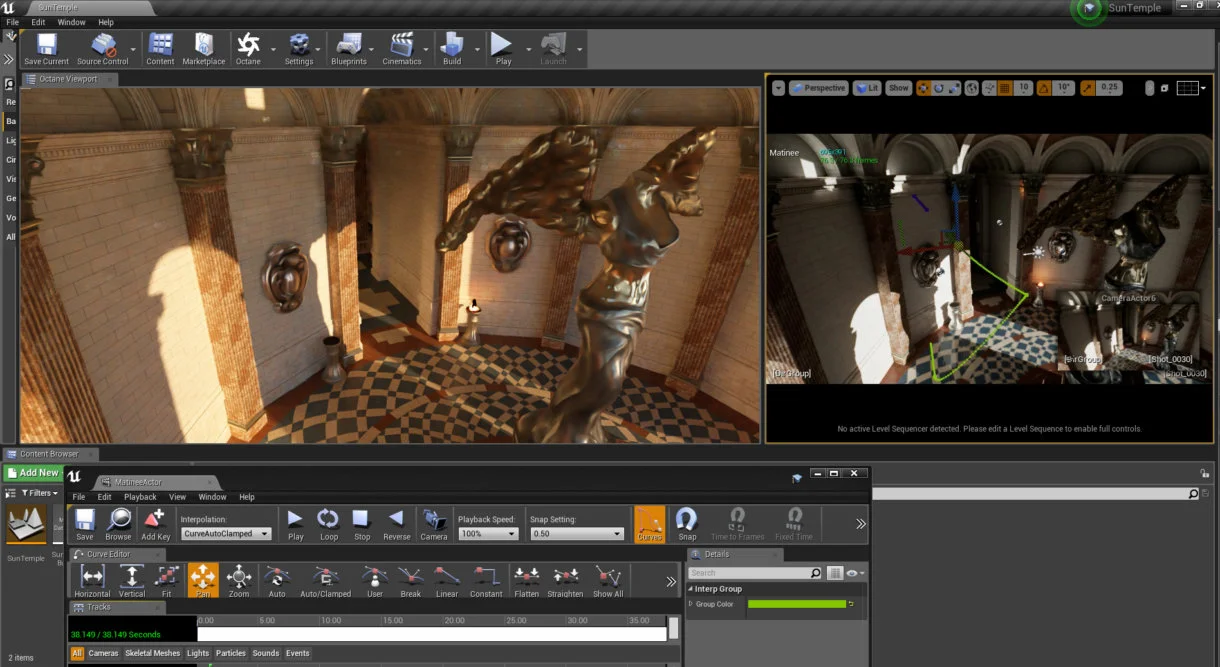Click the Blueprints toolbar icon
1220x667 pixels.
pos(349,49)
